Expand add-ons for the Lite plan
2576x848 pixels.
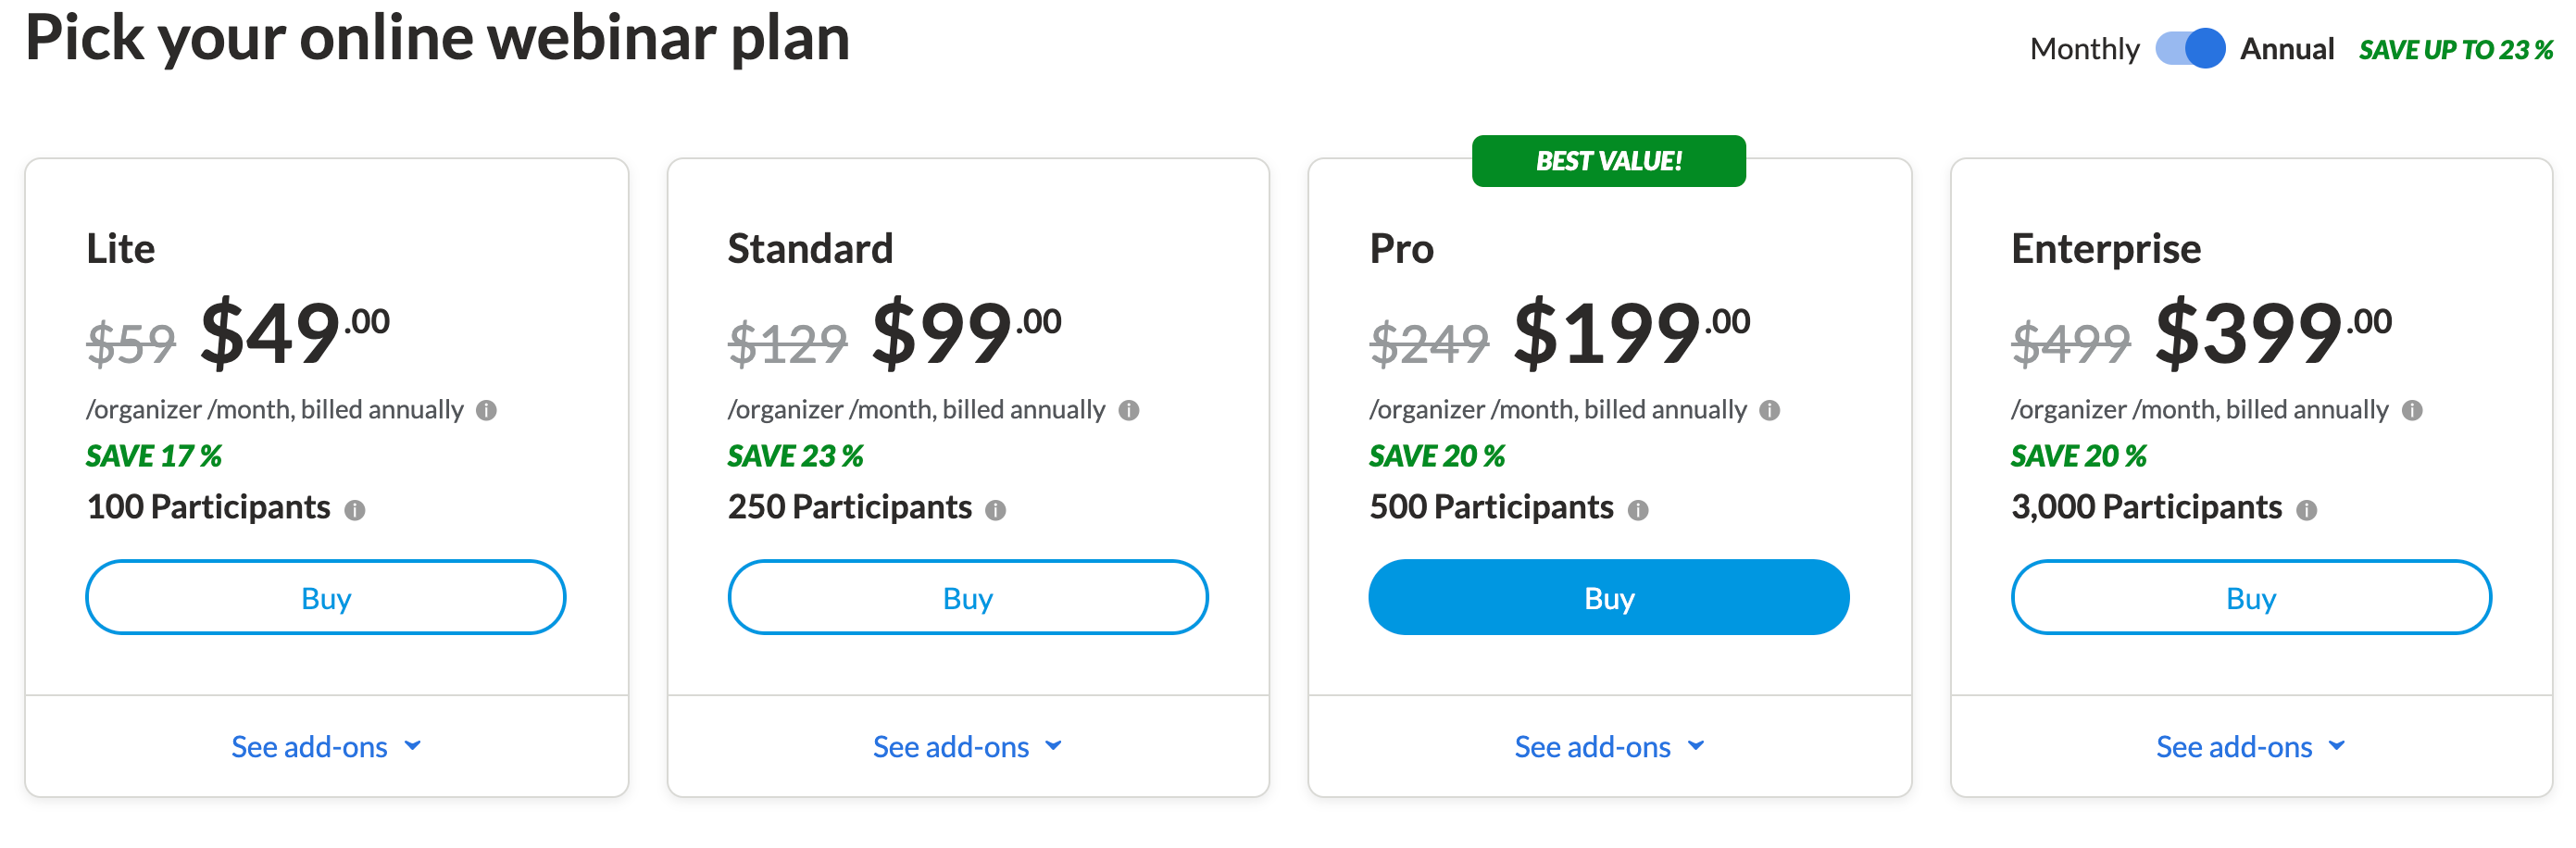click(326, 746)
